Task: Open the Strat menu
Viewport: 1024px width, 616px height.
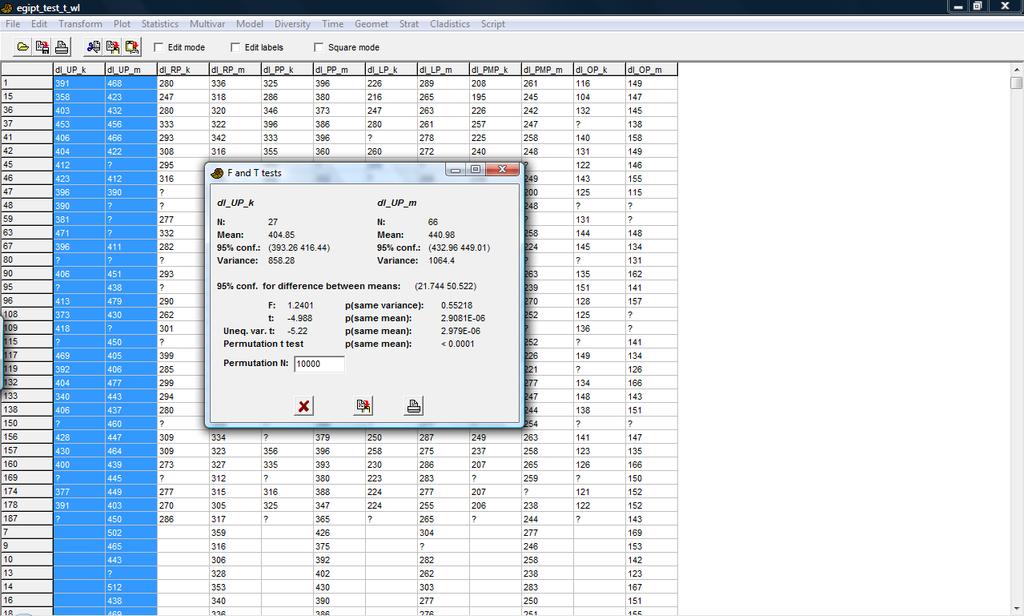Action: 409,24
